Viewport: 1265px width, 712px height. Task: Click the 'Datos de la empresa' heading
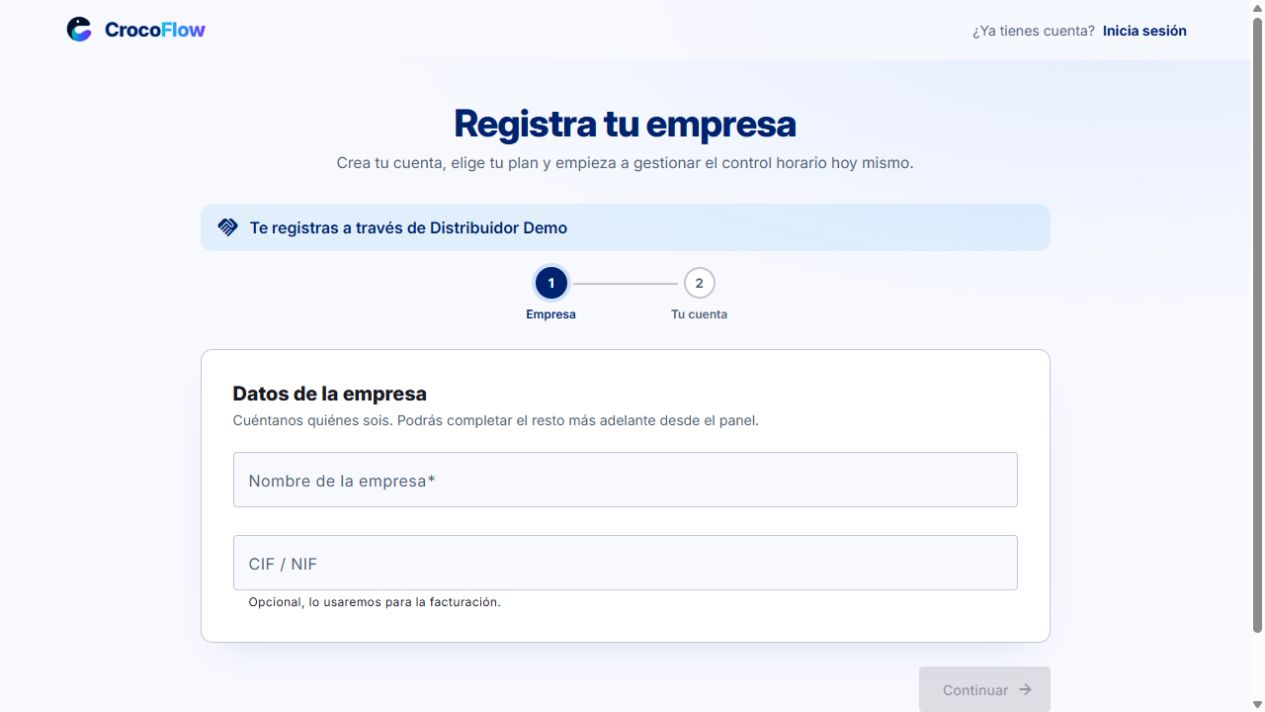click(330, 394)
